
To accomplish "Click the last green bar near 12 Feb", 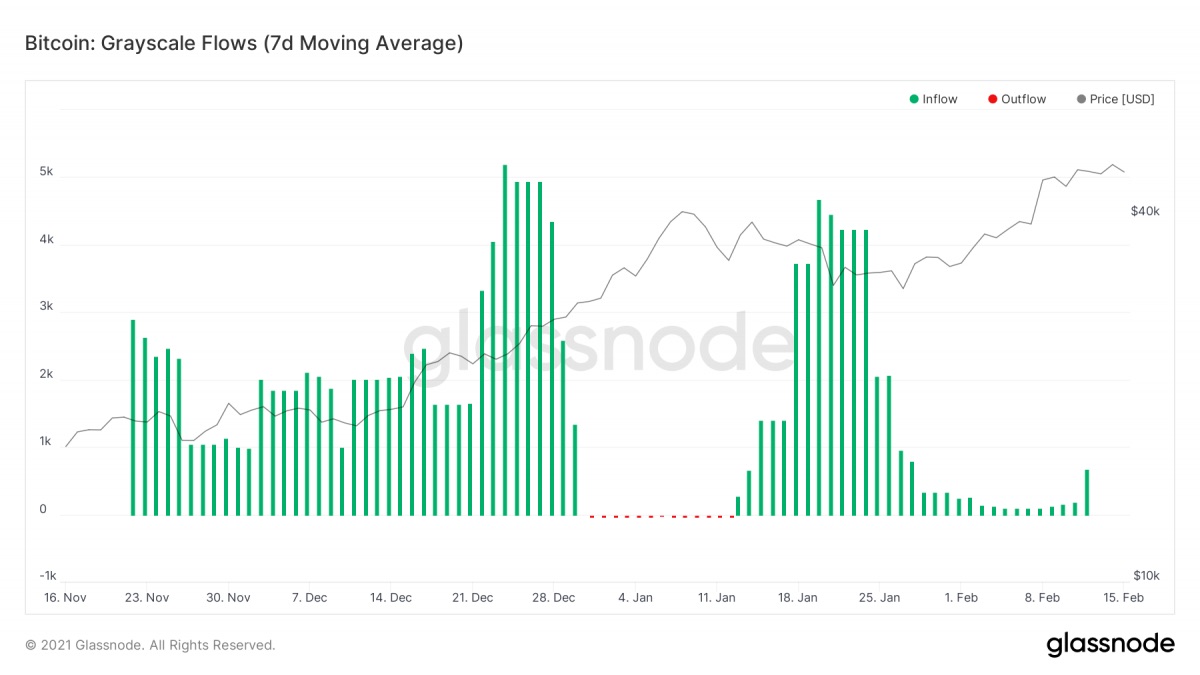I will pos(1087,492).
